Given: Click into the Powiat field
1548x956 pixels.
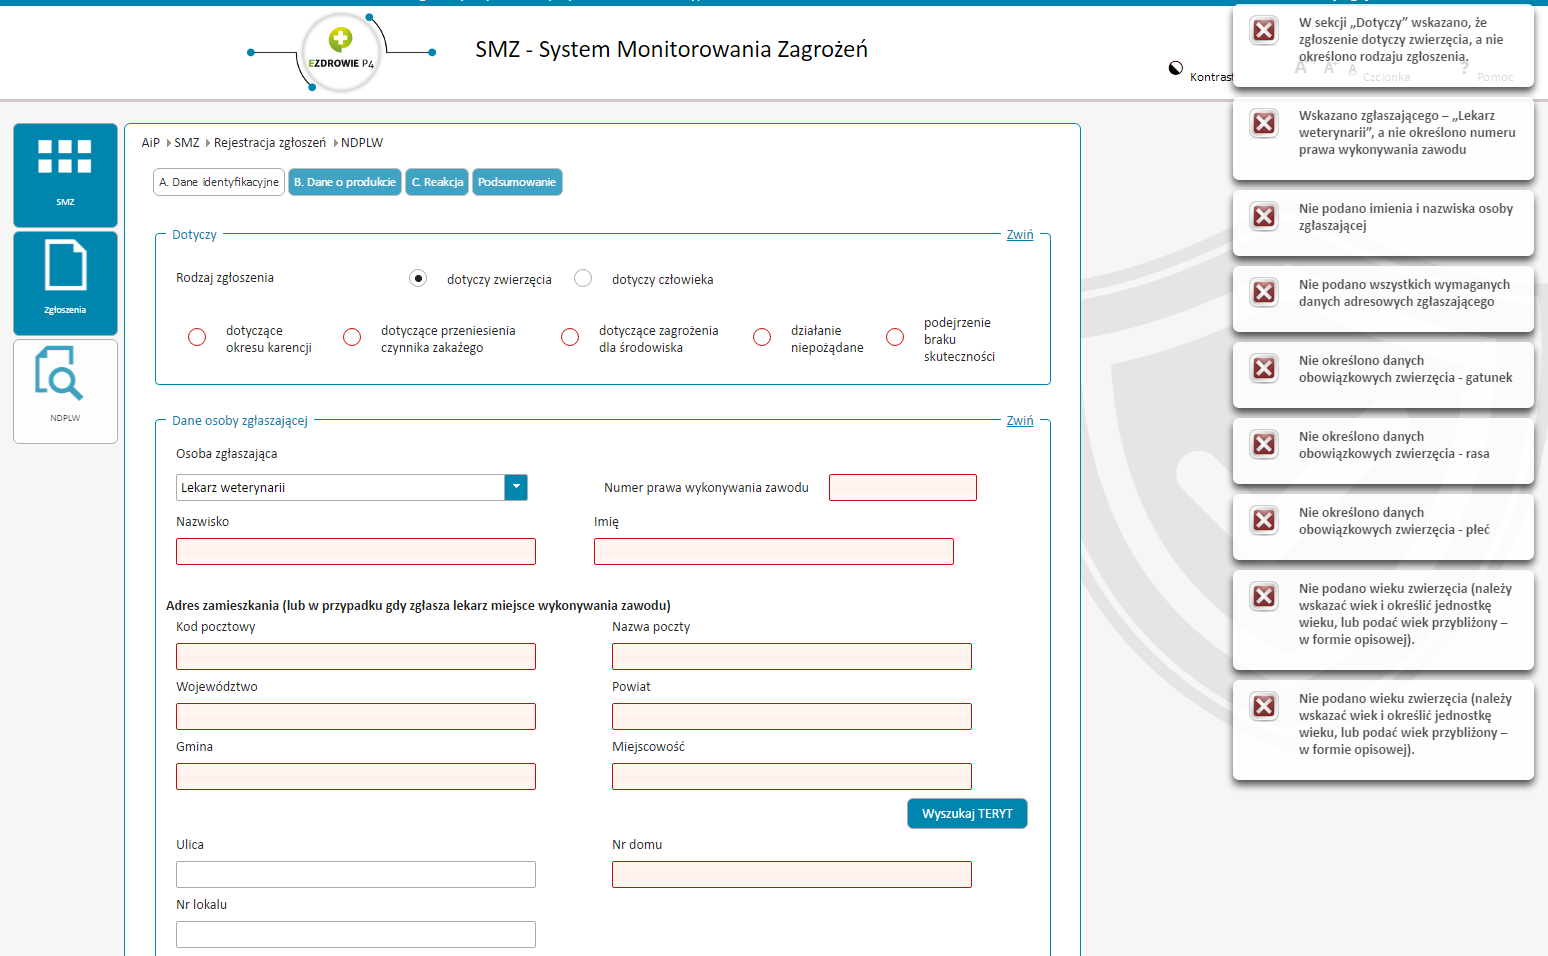Looking at the screenshot, I should (792, 716).
